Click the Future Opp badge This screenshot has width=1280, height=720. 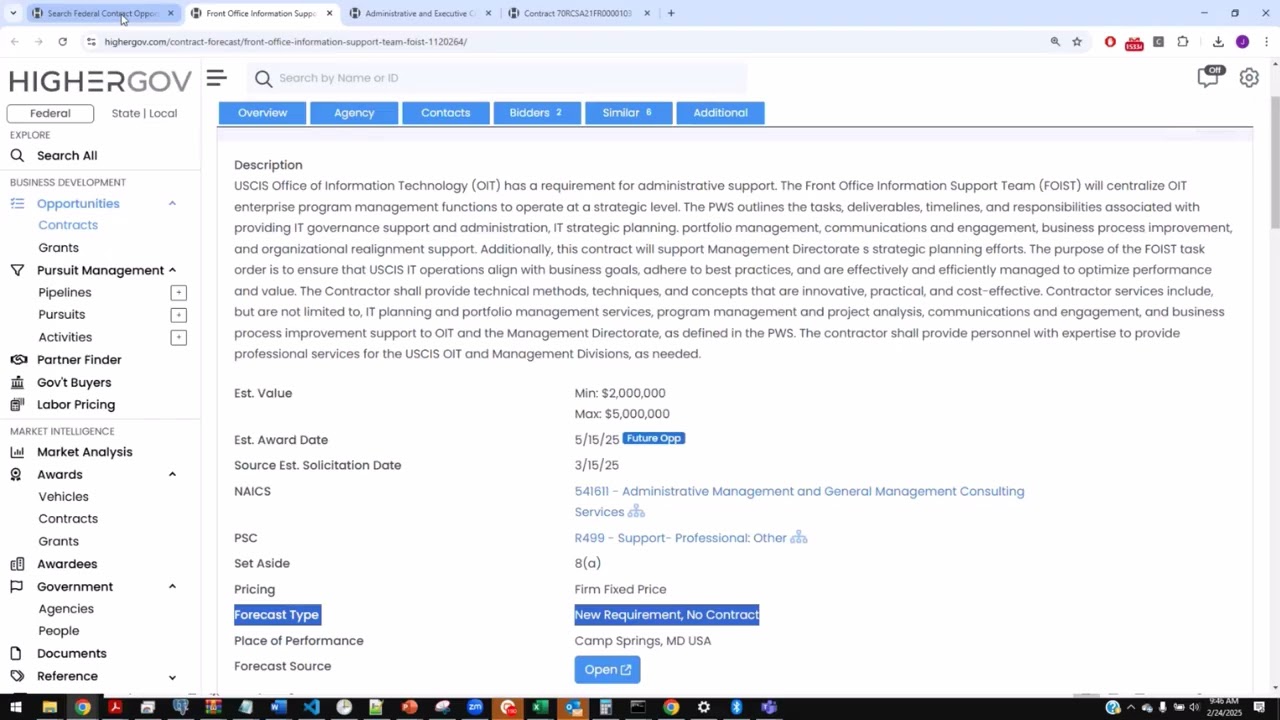653,438
